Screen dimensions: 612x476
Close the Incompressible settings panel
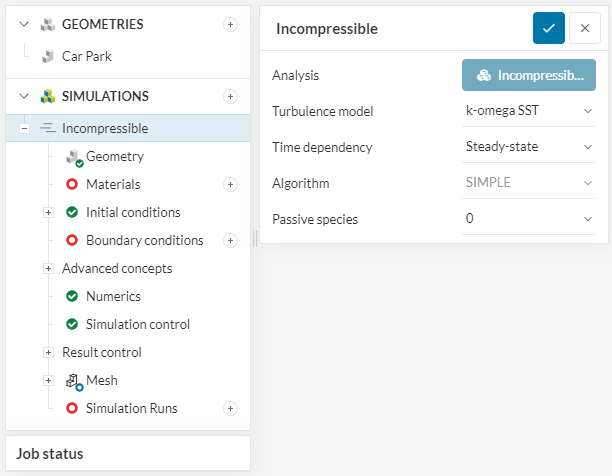[584, 29]
